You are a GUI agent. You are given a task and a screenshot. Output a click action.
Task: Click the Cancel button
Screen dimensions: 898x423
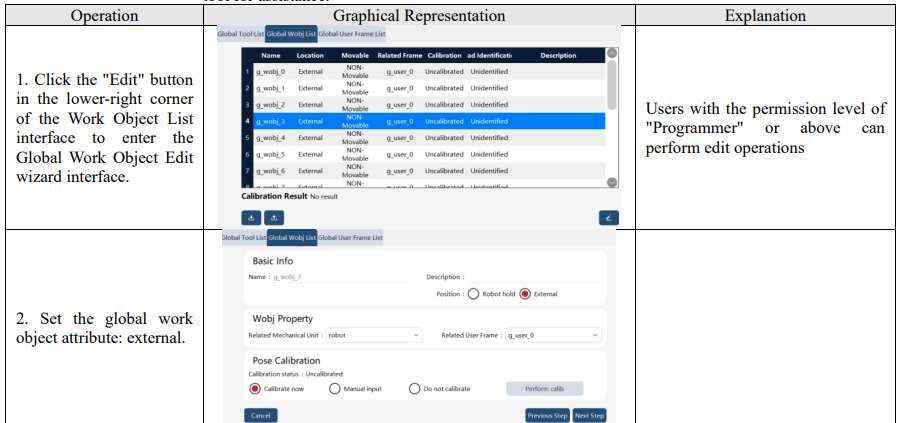[x=261, y=416]
